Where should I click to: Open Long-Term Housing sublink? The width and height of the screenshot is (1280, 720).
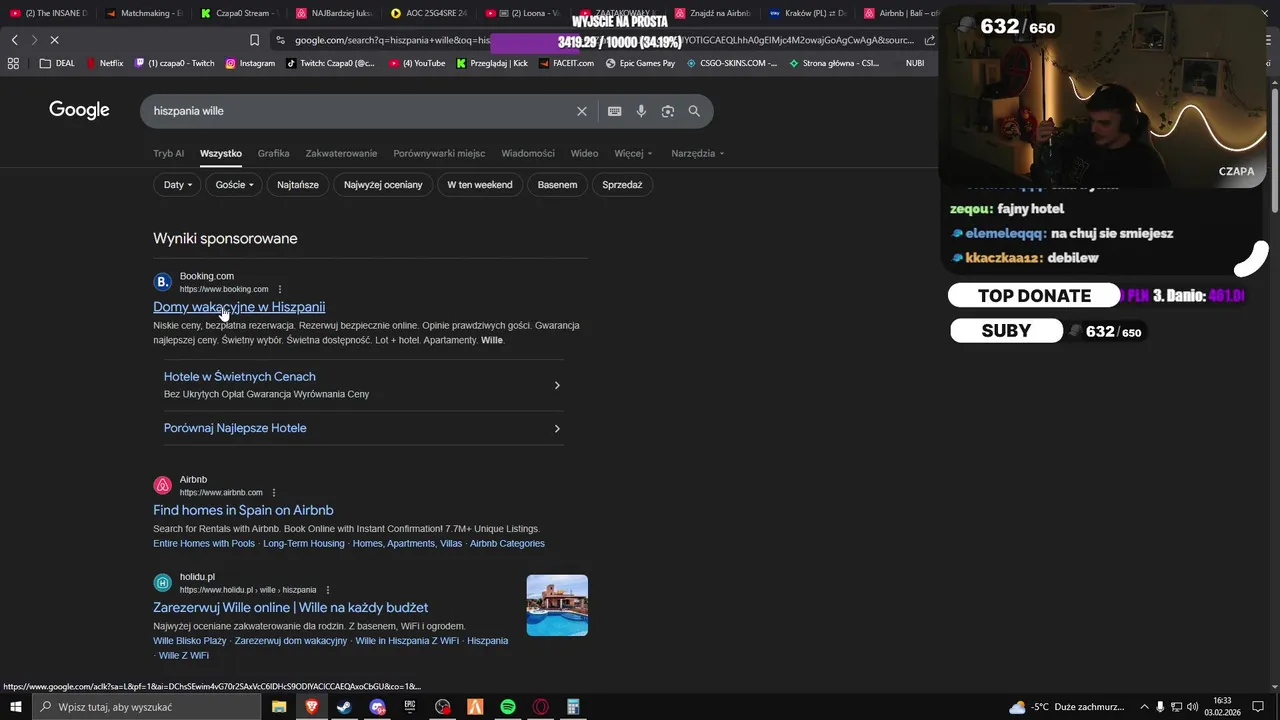304,543
